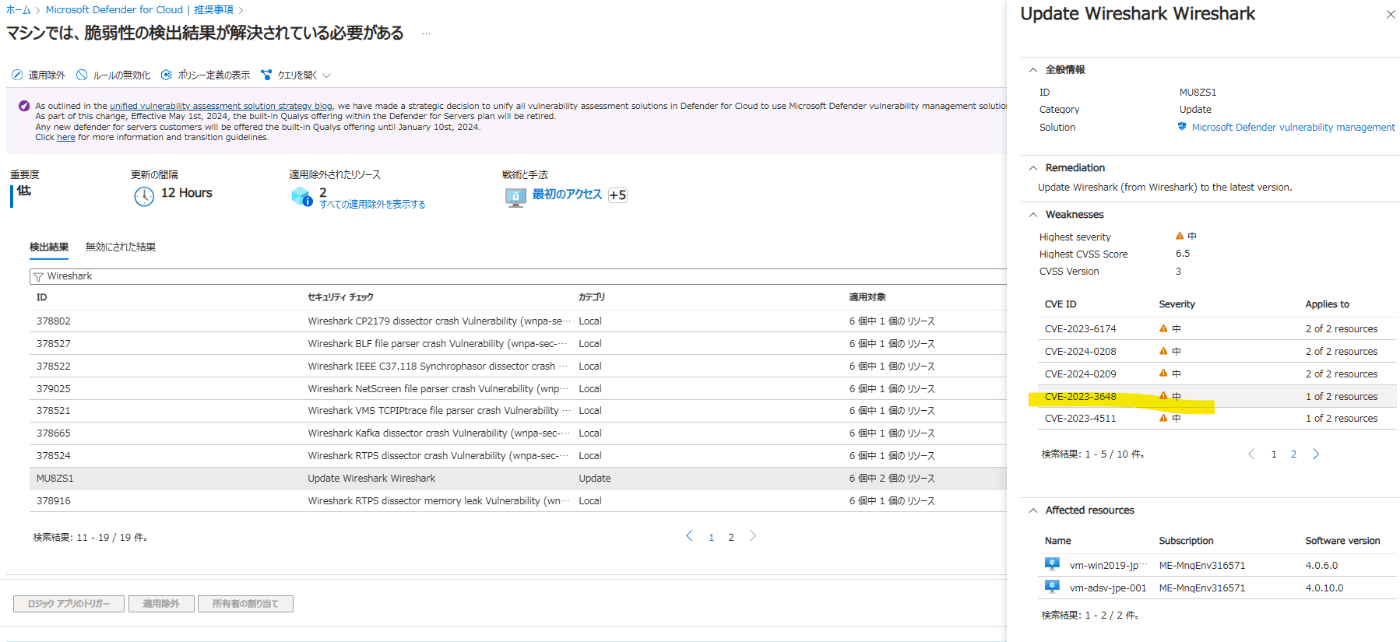Sort by the セキュリティ チェック column header
The image size is (1400, 642).
pyautogui.click(x=340, y=298)
